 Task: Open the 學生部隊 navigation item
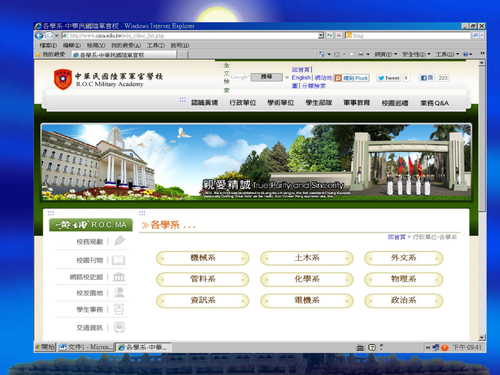tap(319, 103)
